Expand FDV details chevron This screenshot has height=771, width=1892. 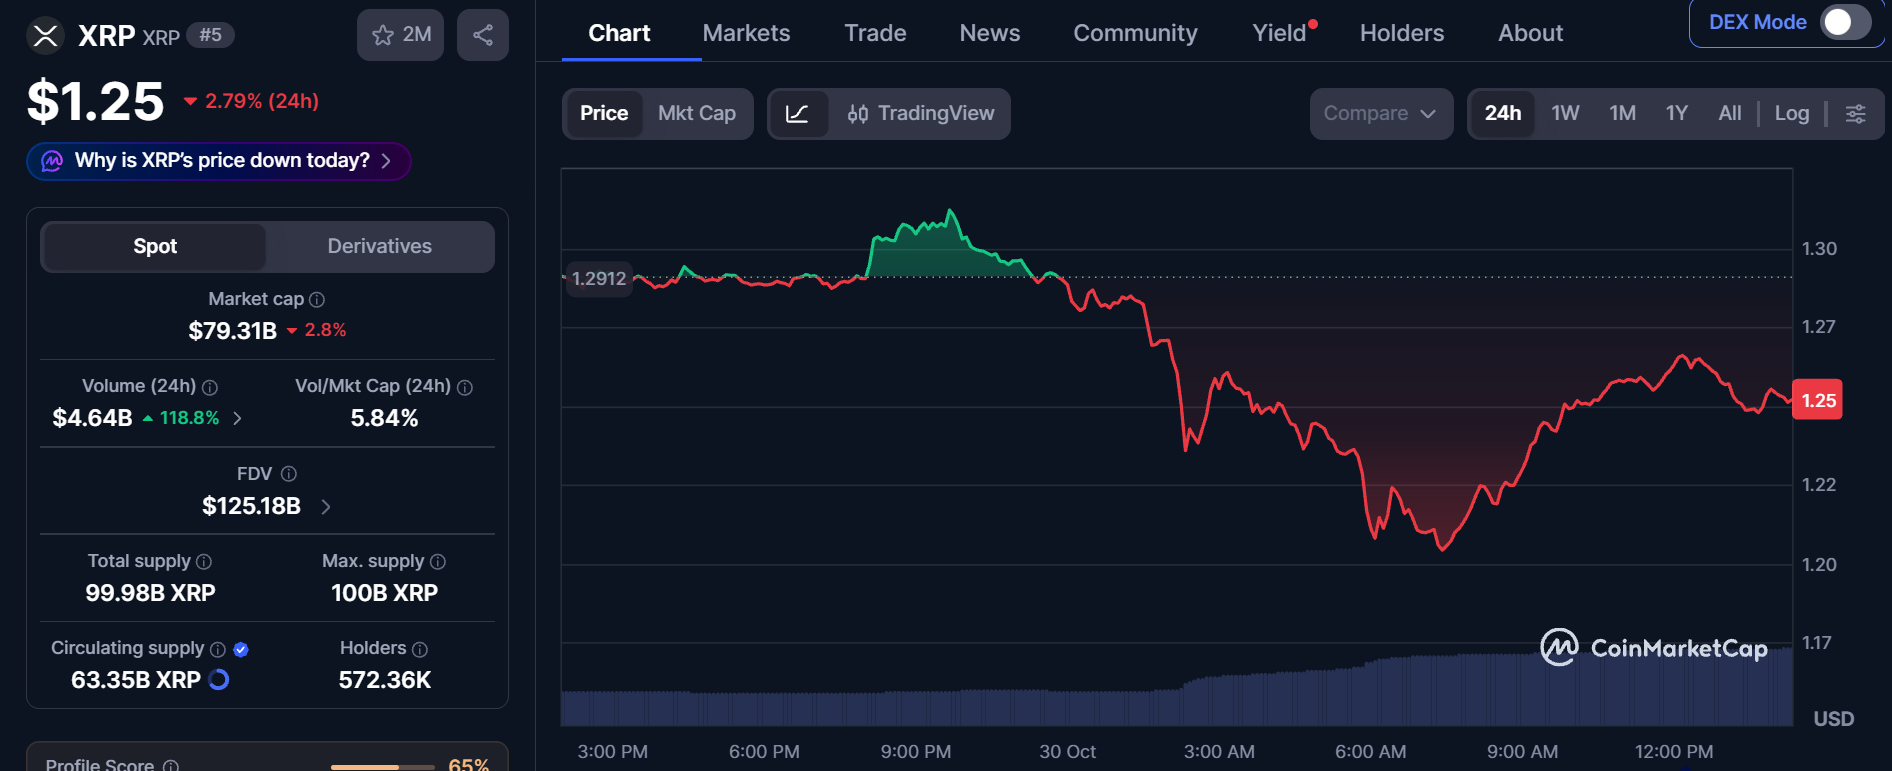click(326, 507)
